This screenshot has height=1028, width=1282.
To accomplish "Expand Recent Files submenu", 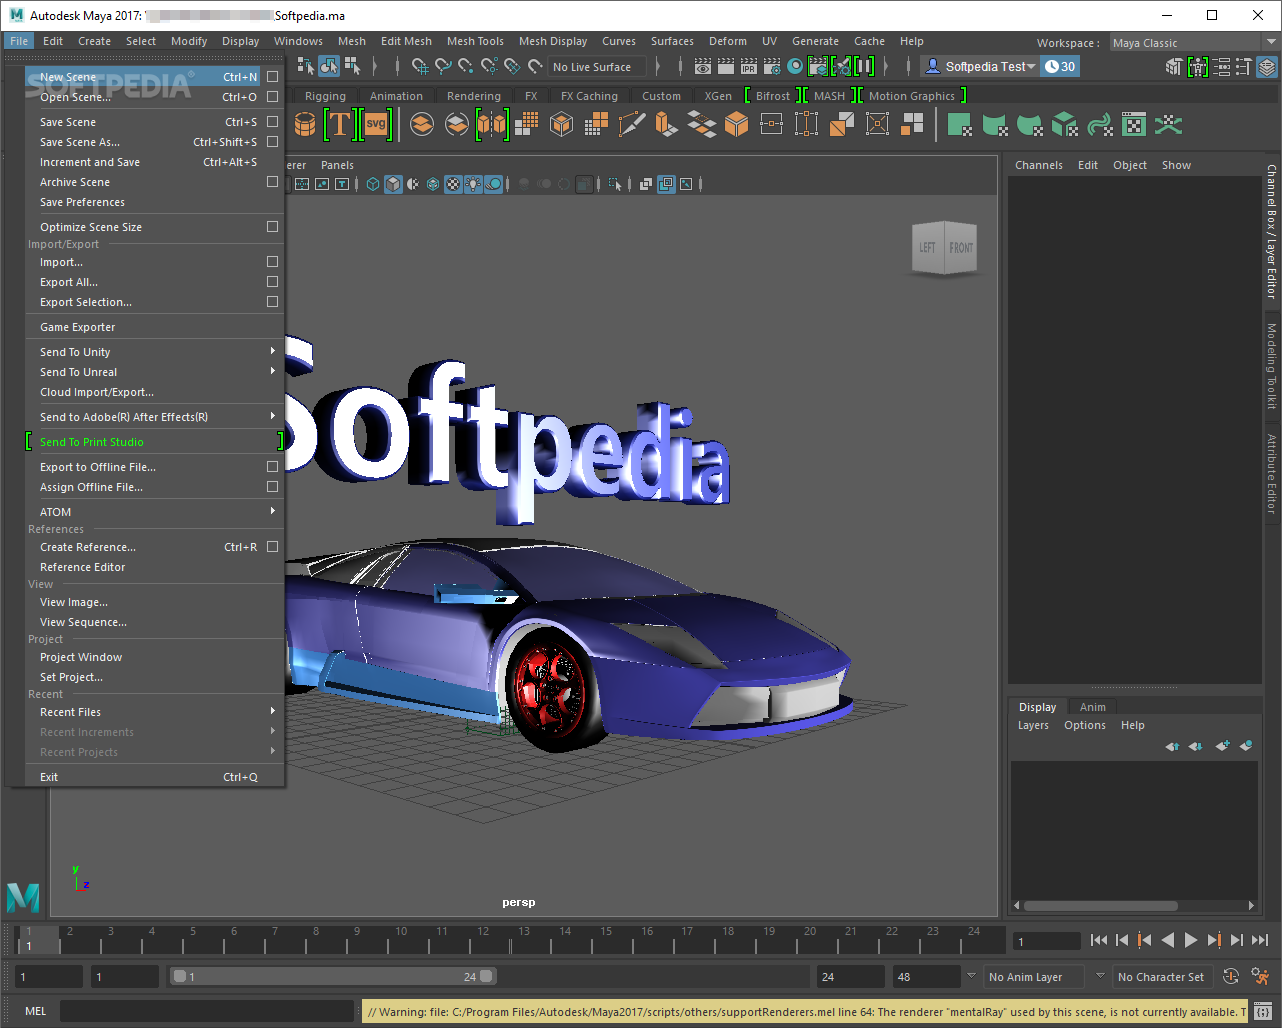I will pyautogui.click(x=272, y=711).
